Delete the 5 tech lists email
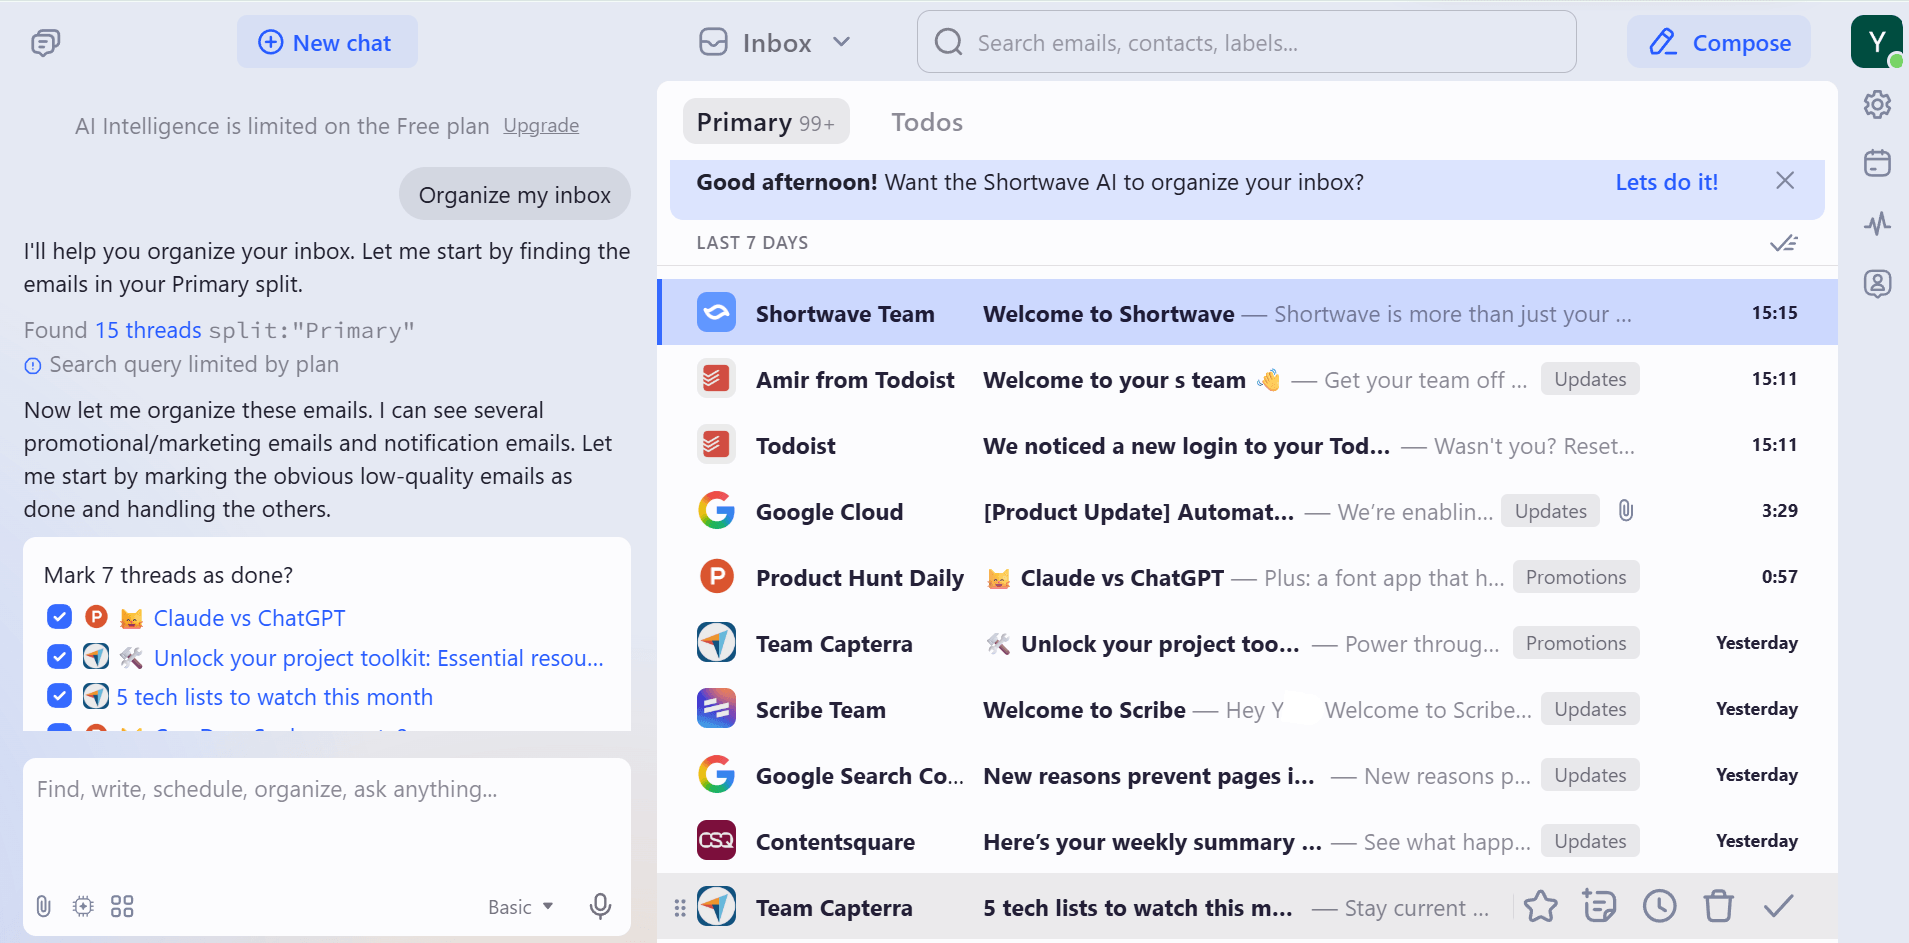This screenshot has width=1909, height=943. pyautogui.click(x=1719, y=907)
